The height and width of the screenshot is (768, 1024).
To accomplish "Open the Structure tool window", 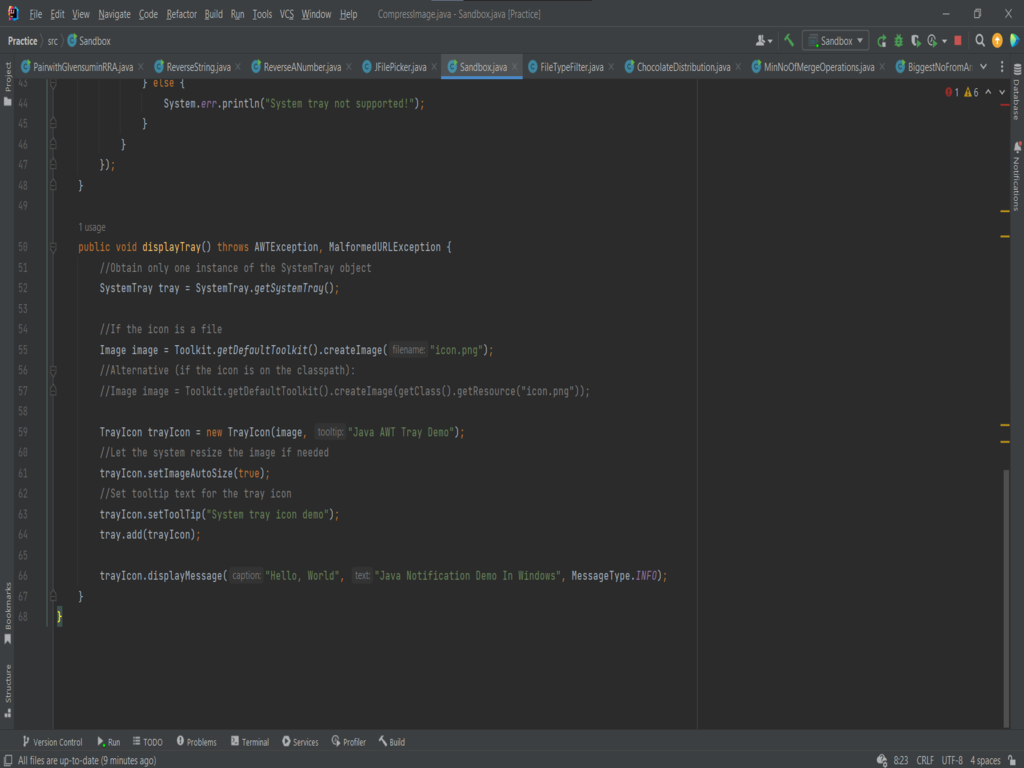I will click(x=8, y=691).
